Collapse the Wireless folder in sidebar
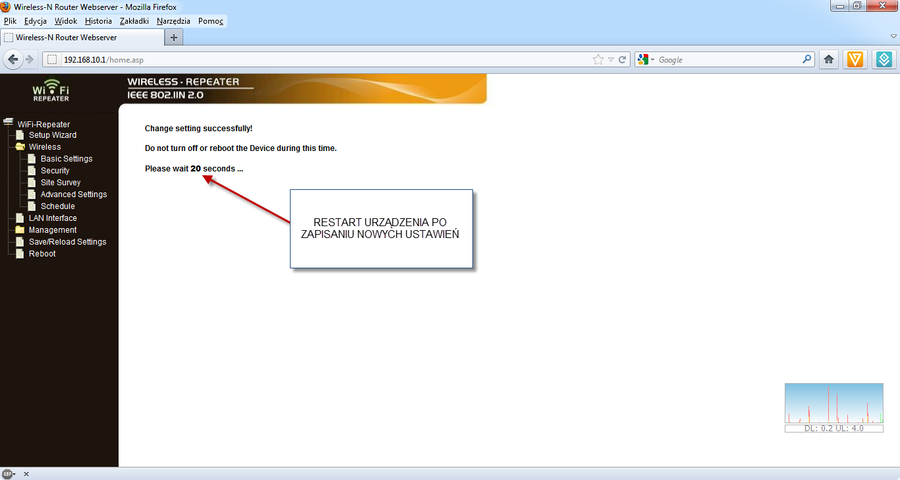The image size is (900, 480). (x=19, y=147)
